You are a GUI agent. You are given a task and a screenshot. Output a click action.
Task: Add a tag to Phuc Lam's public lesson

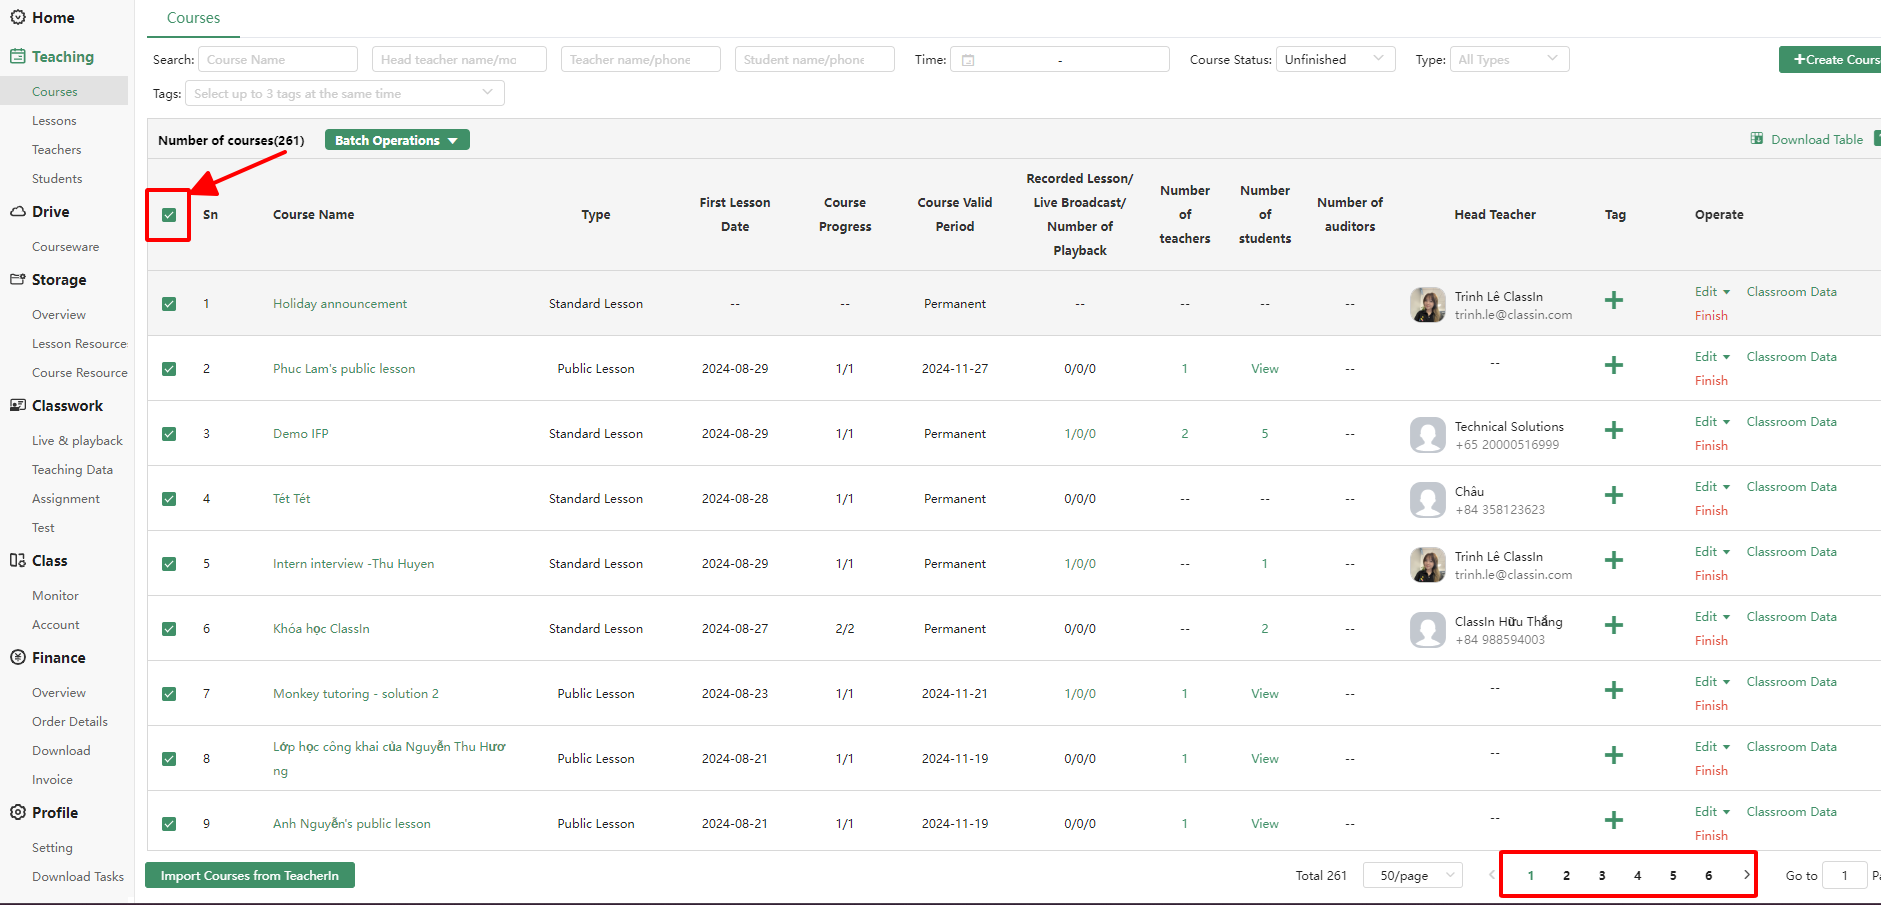click(x=1614, y=365)
